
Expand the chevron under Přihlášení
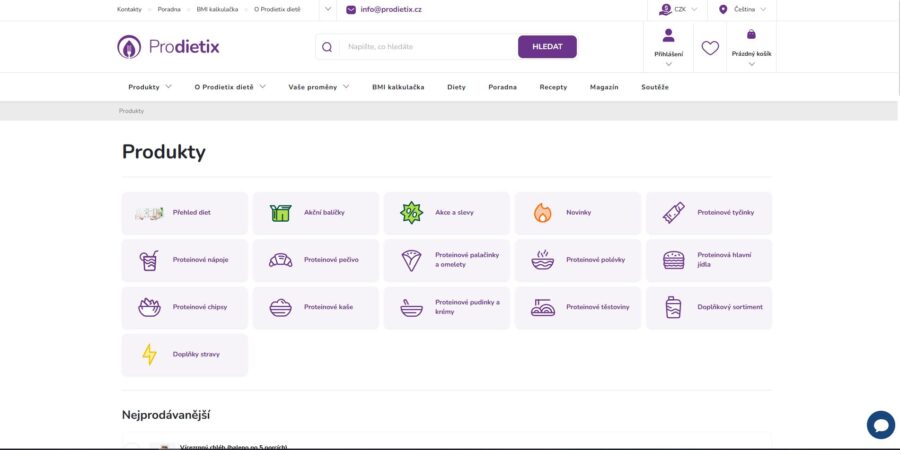point(669,64)
